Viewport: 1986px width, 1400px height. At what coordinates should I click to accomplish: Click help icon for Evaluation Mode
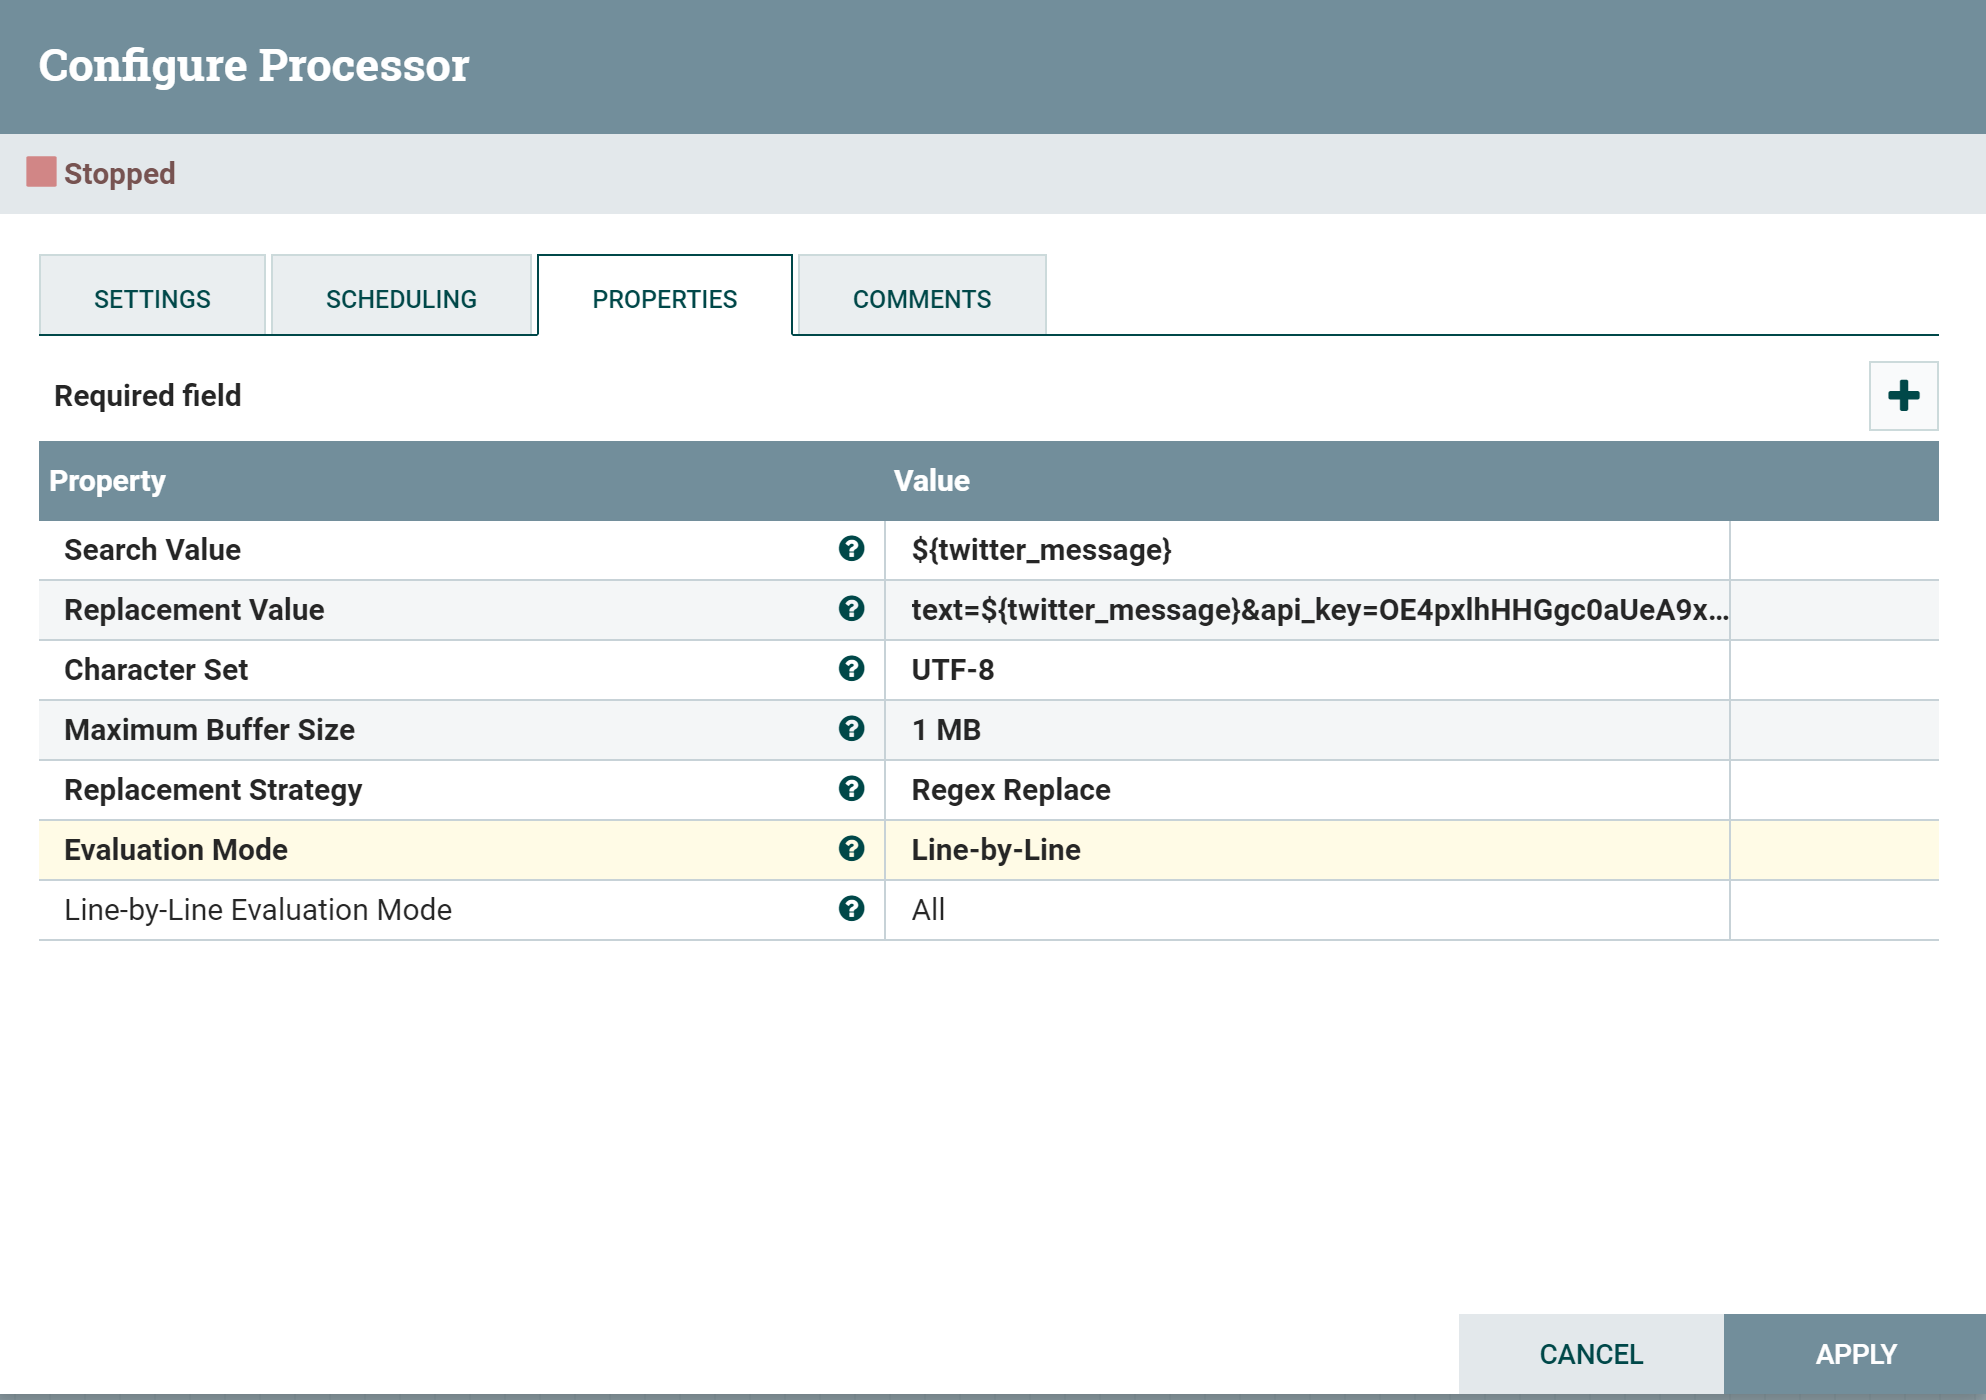(851, 849)
